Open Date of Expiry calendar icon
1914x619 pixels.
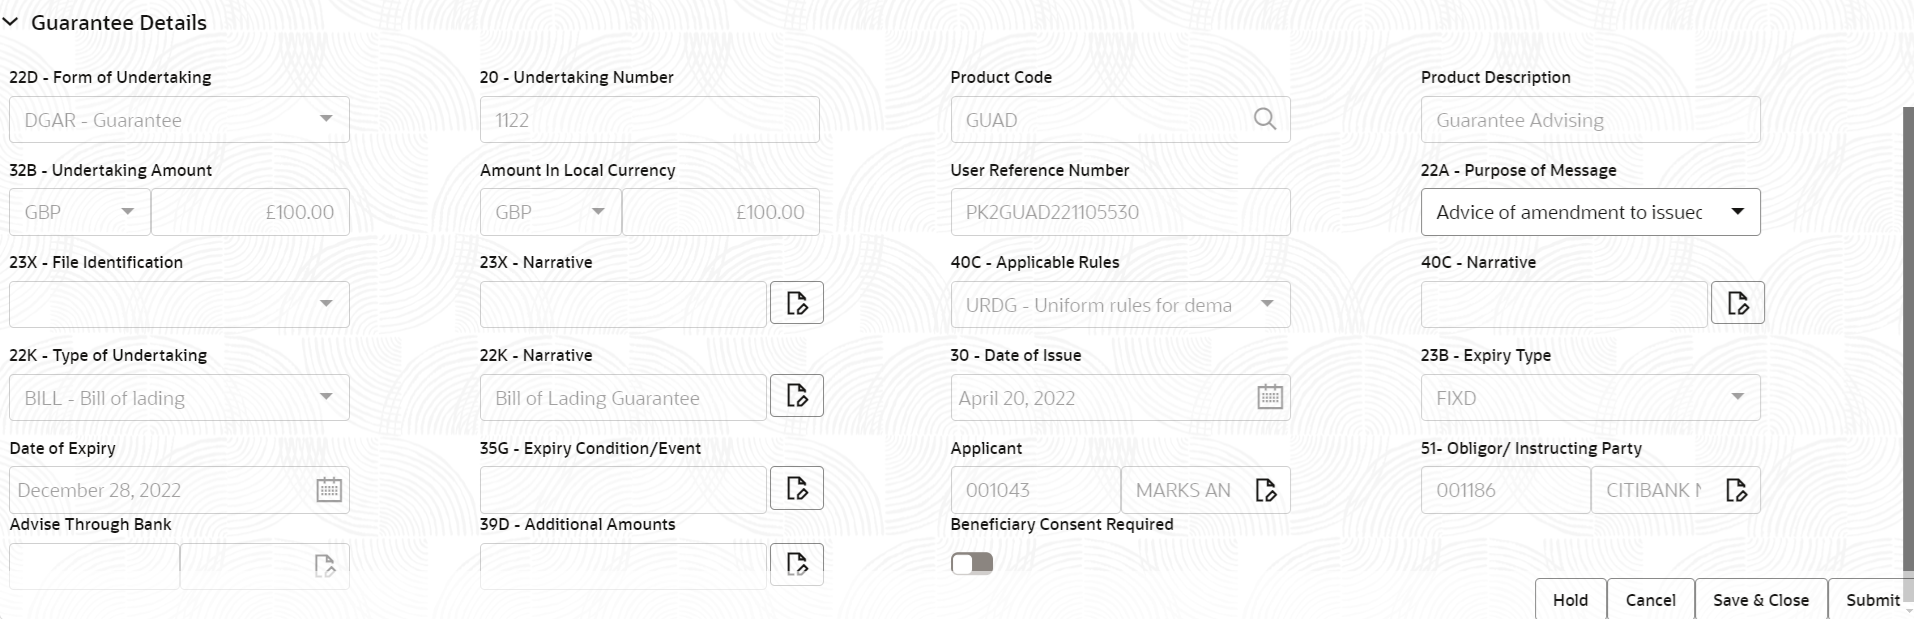[329, 490]
